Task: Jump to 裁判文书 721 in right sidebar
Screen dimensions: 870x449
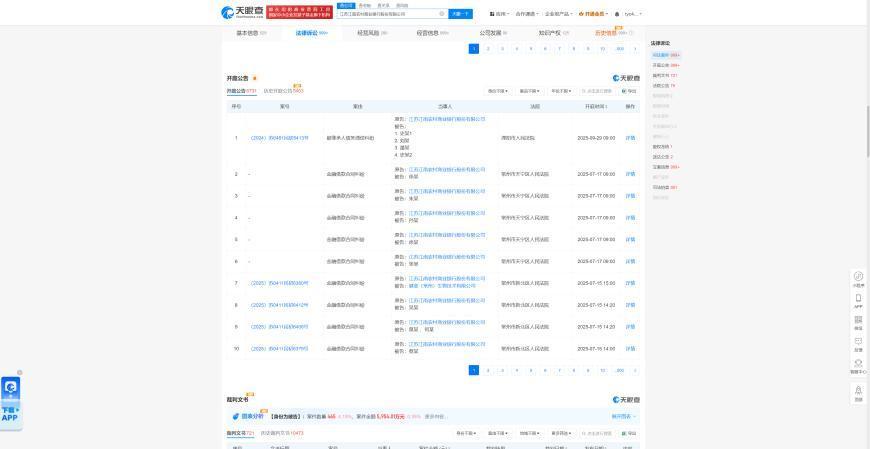Action: click(x=665, y=75)
